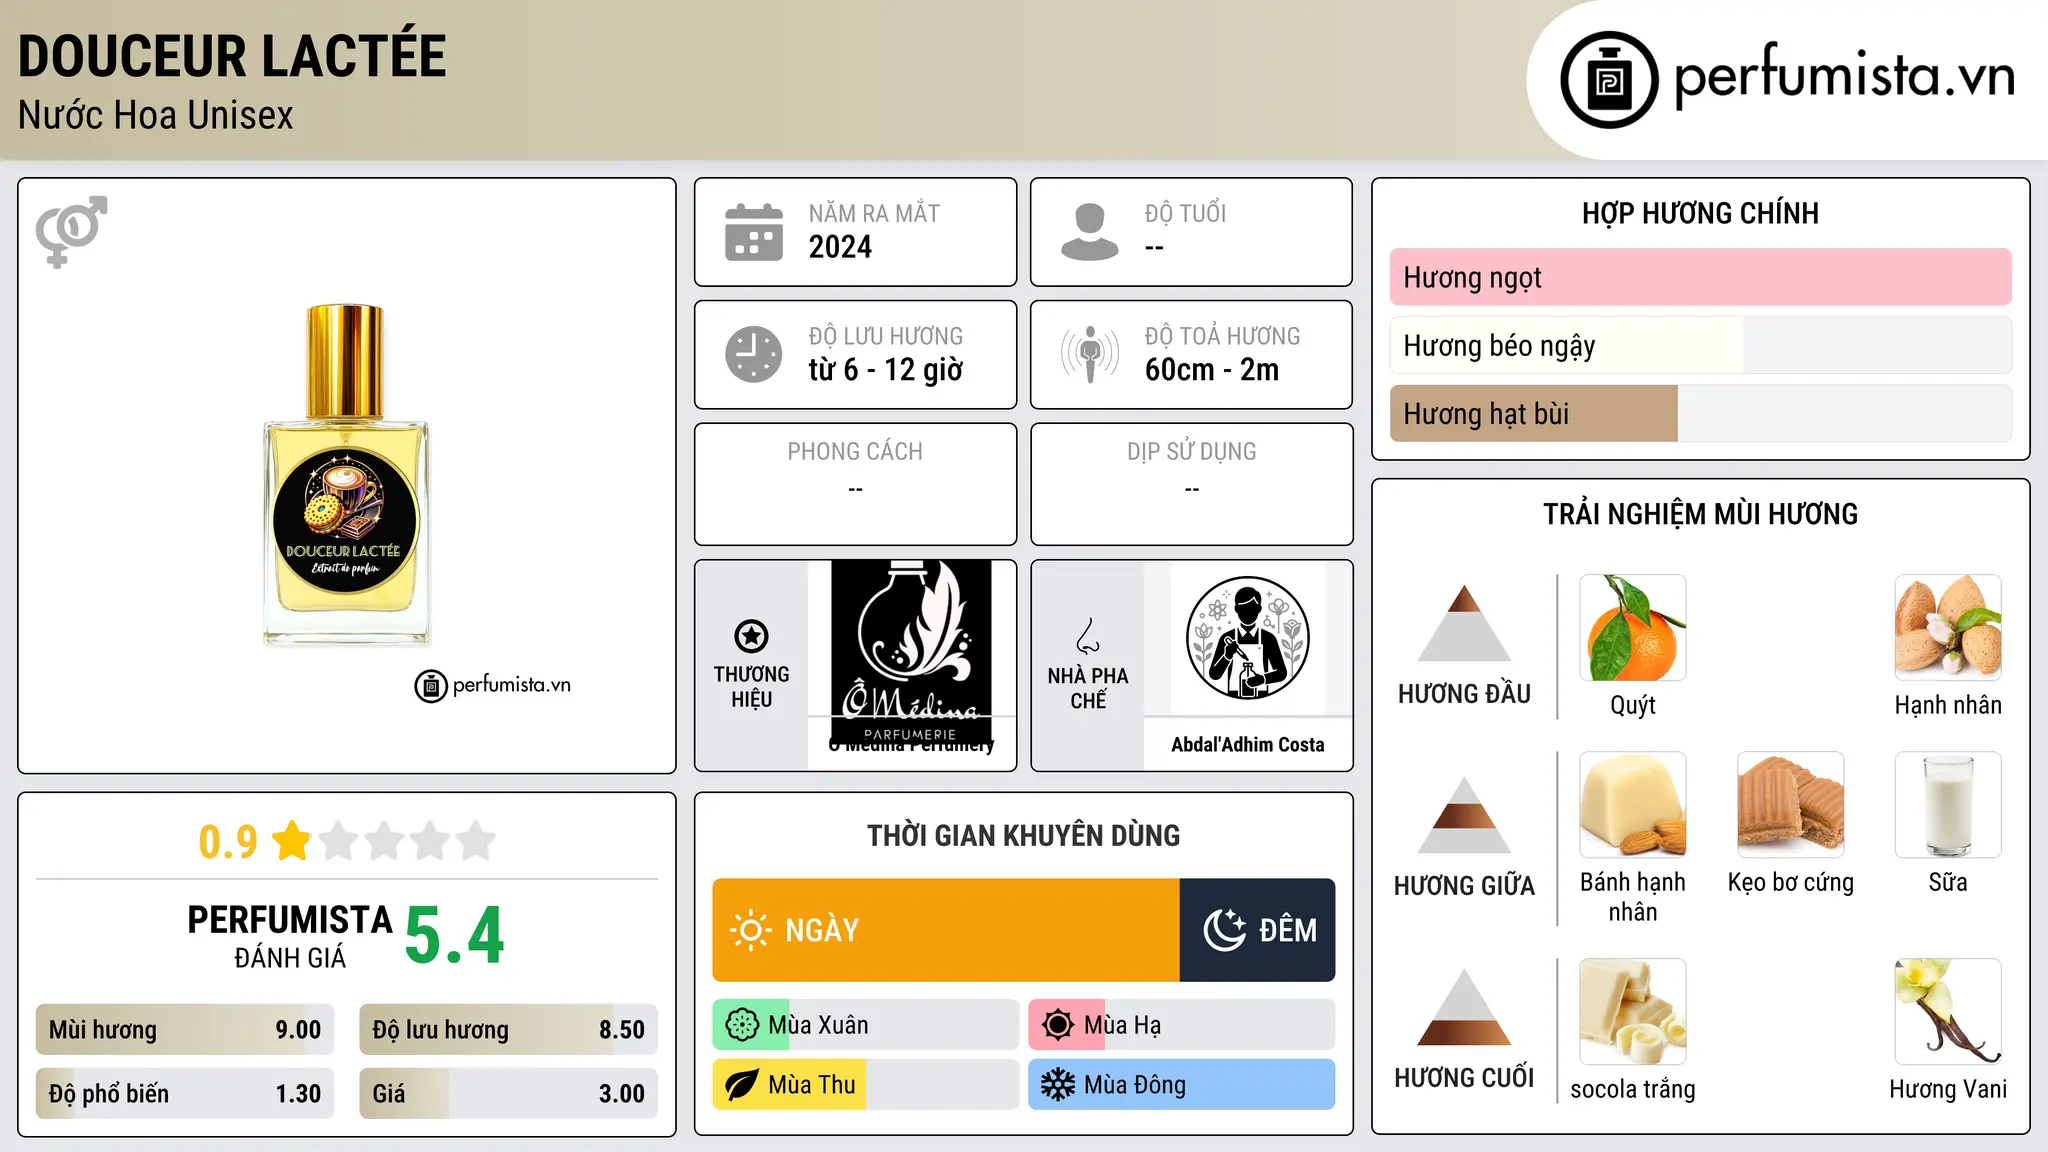
Task: Open the Hạnh nhân almond note image
Action: tap(1948, 628)
